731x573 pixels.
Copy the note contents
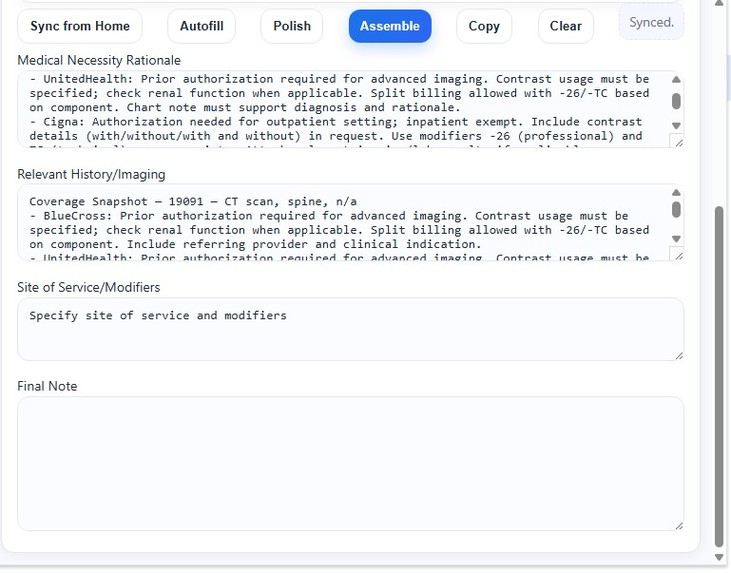[484, 26]
